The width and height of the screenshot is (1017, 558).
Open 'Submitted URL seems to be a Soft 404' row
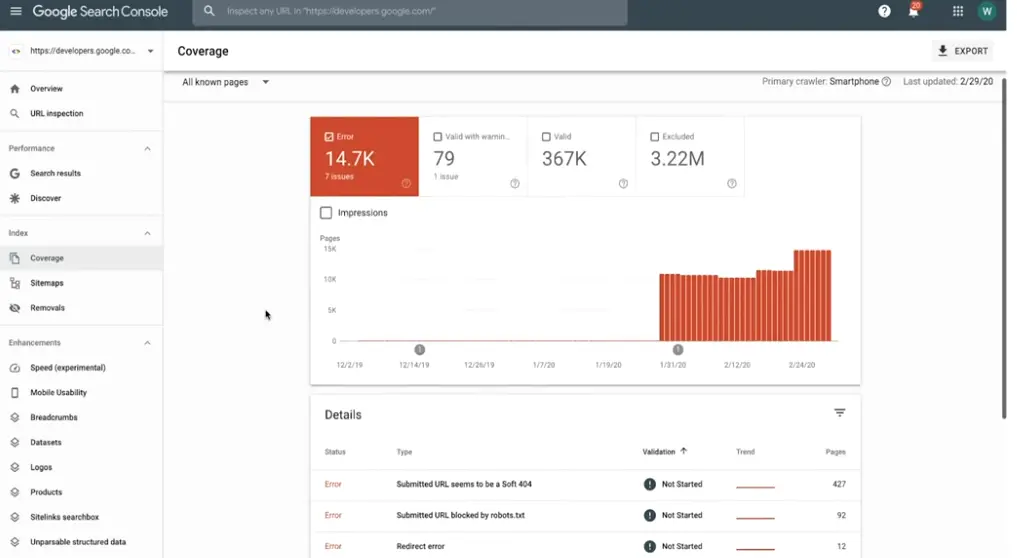585,485
